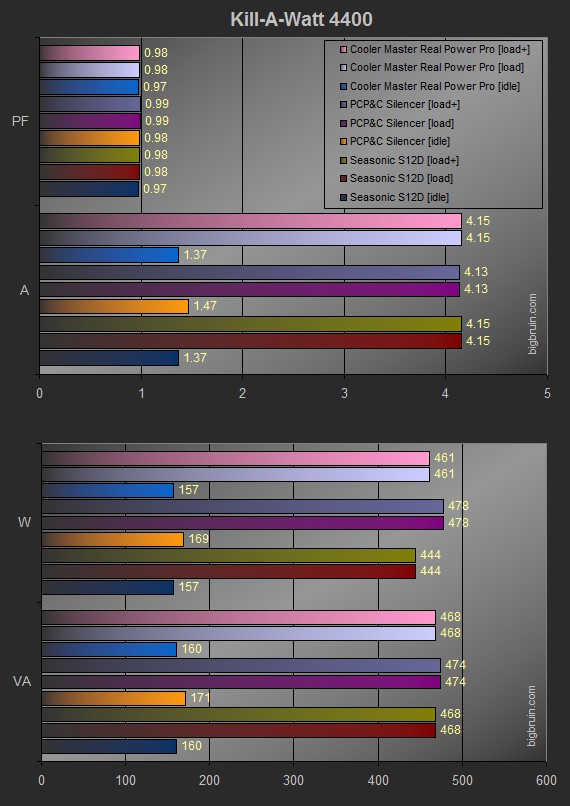Click the dark red Seasonic load bar in W group
570x806 pixels.
pyautogui.click(x=229, y=572)
